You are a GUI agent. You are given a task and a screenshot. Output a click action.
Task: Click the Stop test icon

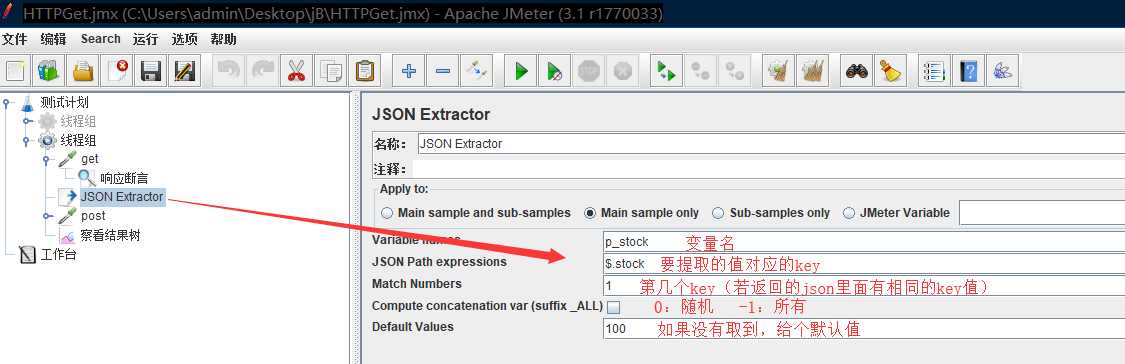point(589,70)
